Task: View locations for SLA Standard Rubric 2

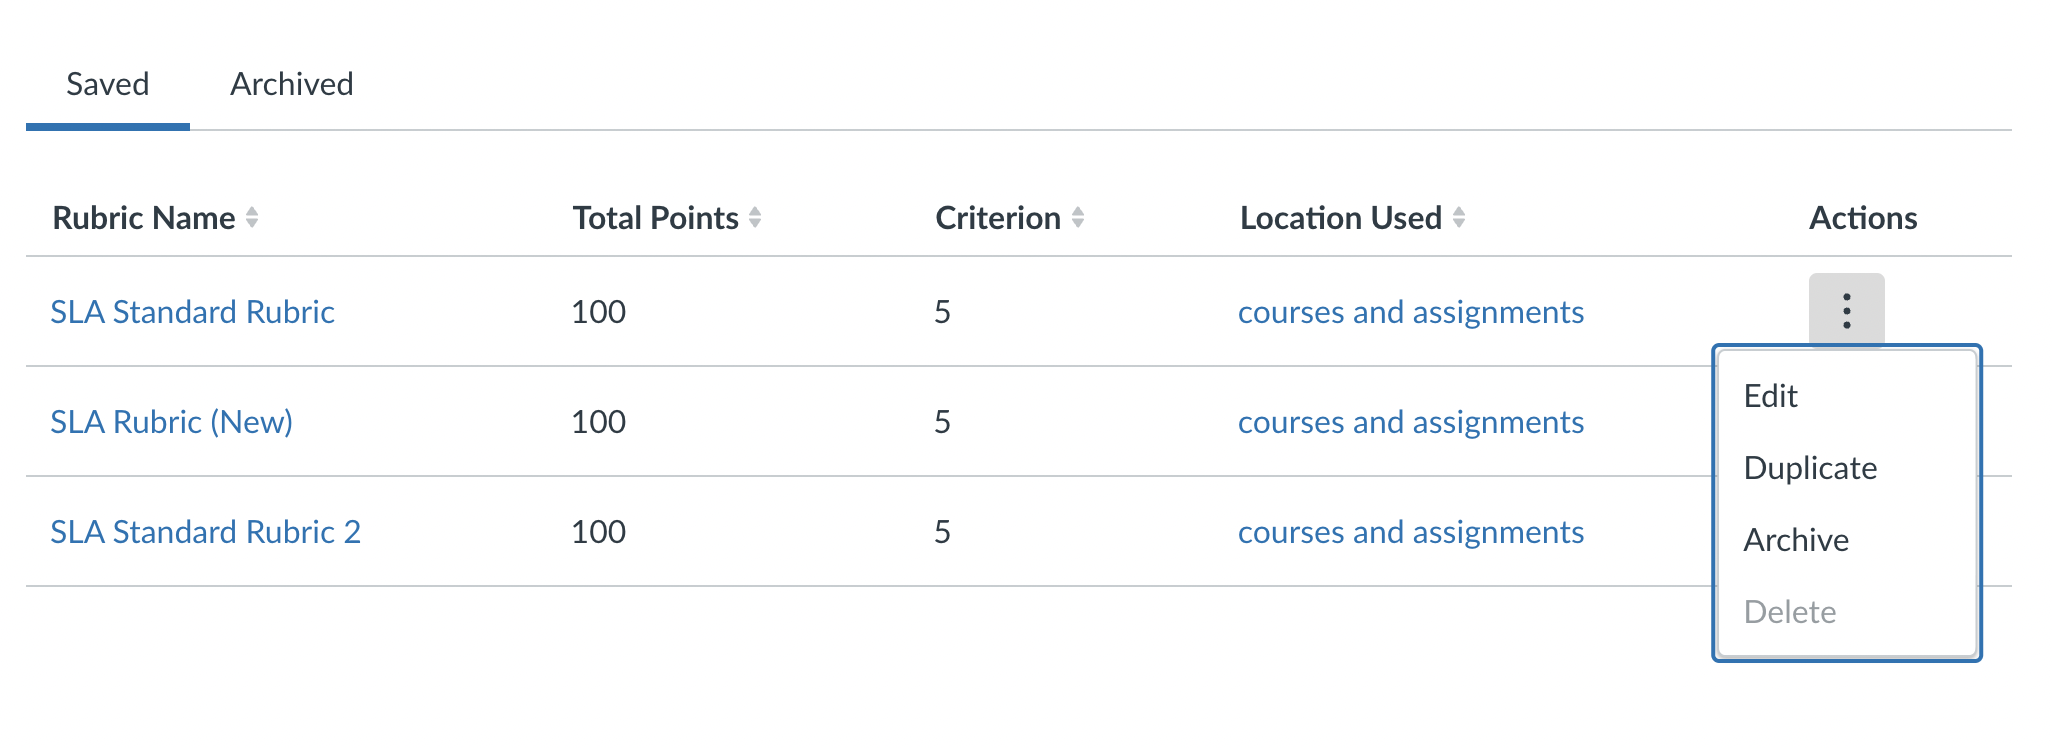Action: (1410, 532)
